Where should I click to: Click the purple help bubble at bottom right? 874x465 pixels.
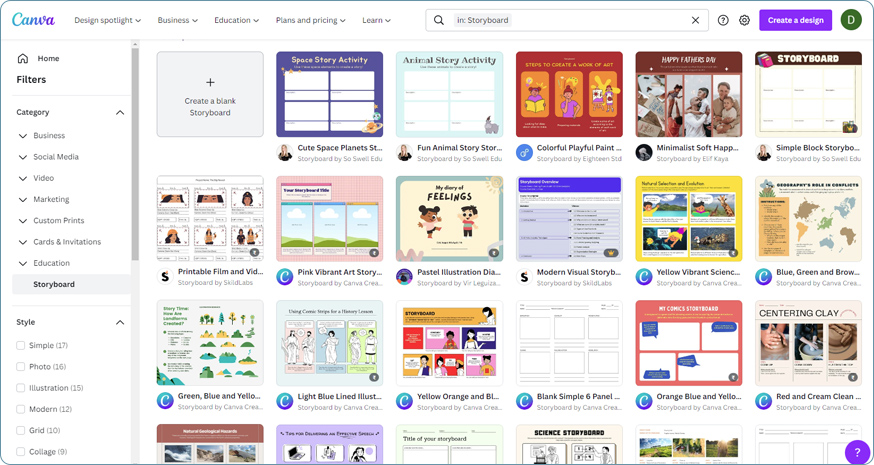point(857,452)
